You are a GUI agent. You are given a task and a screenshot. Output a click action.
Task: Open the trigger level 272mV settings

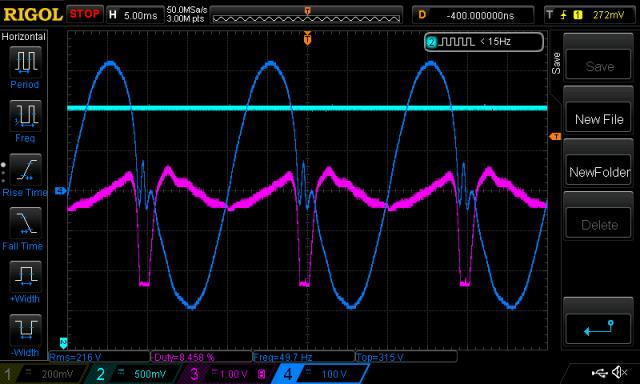tap(590, 16)
